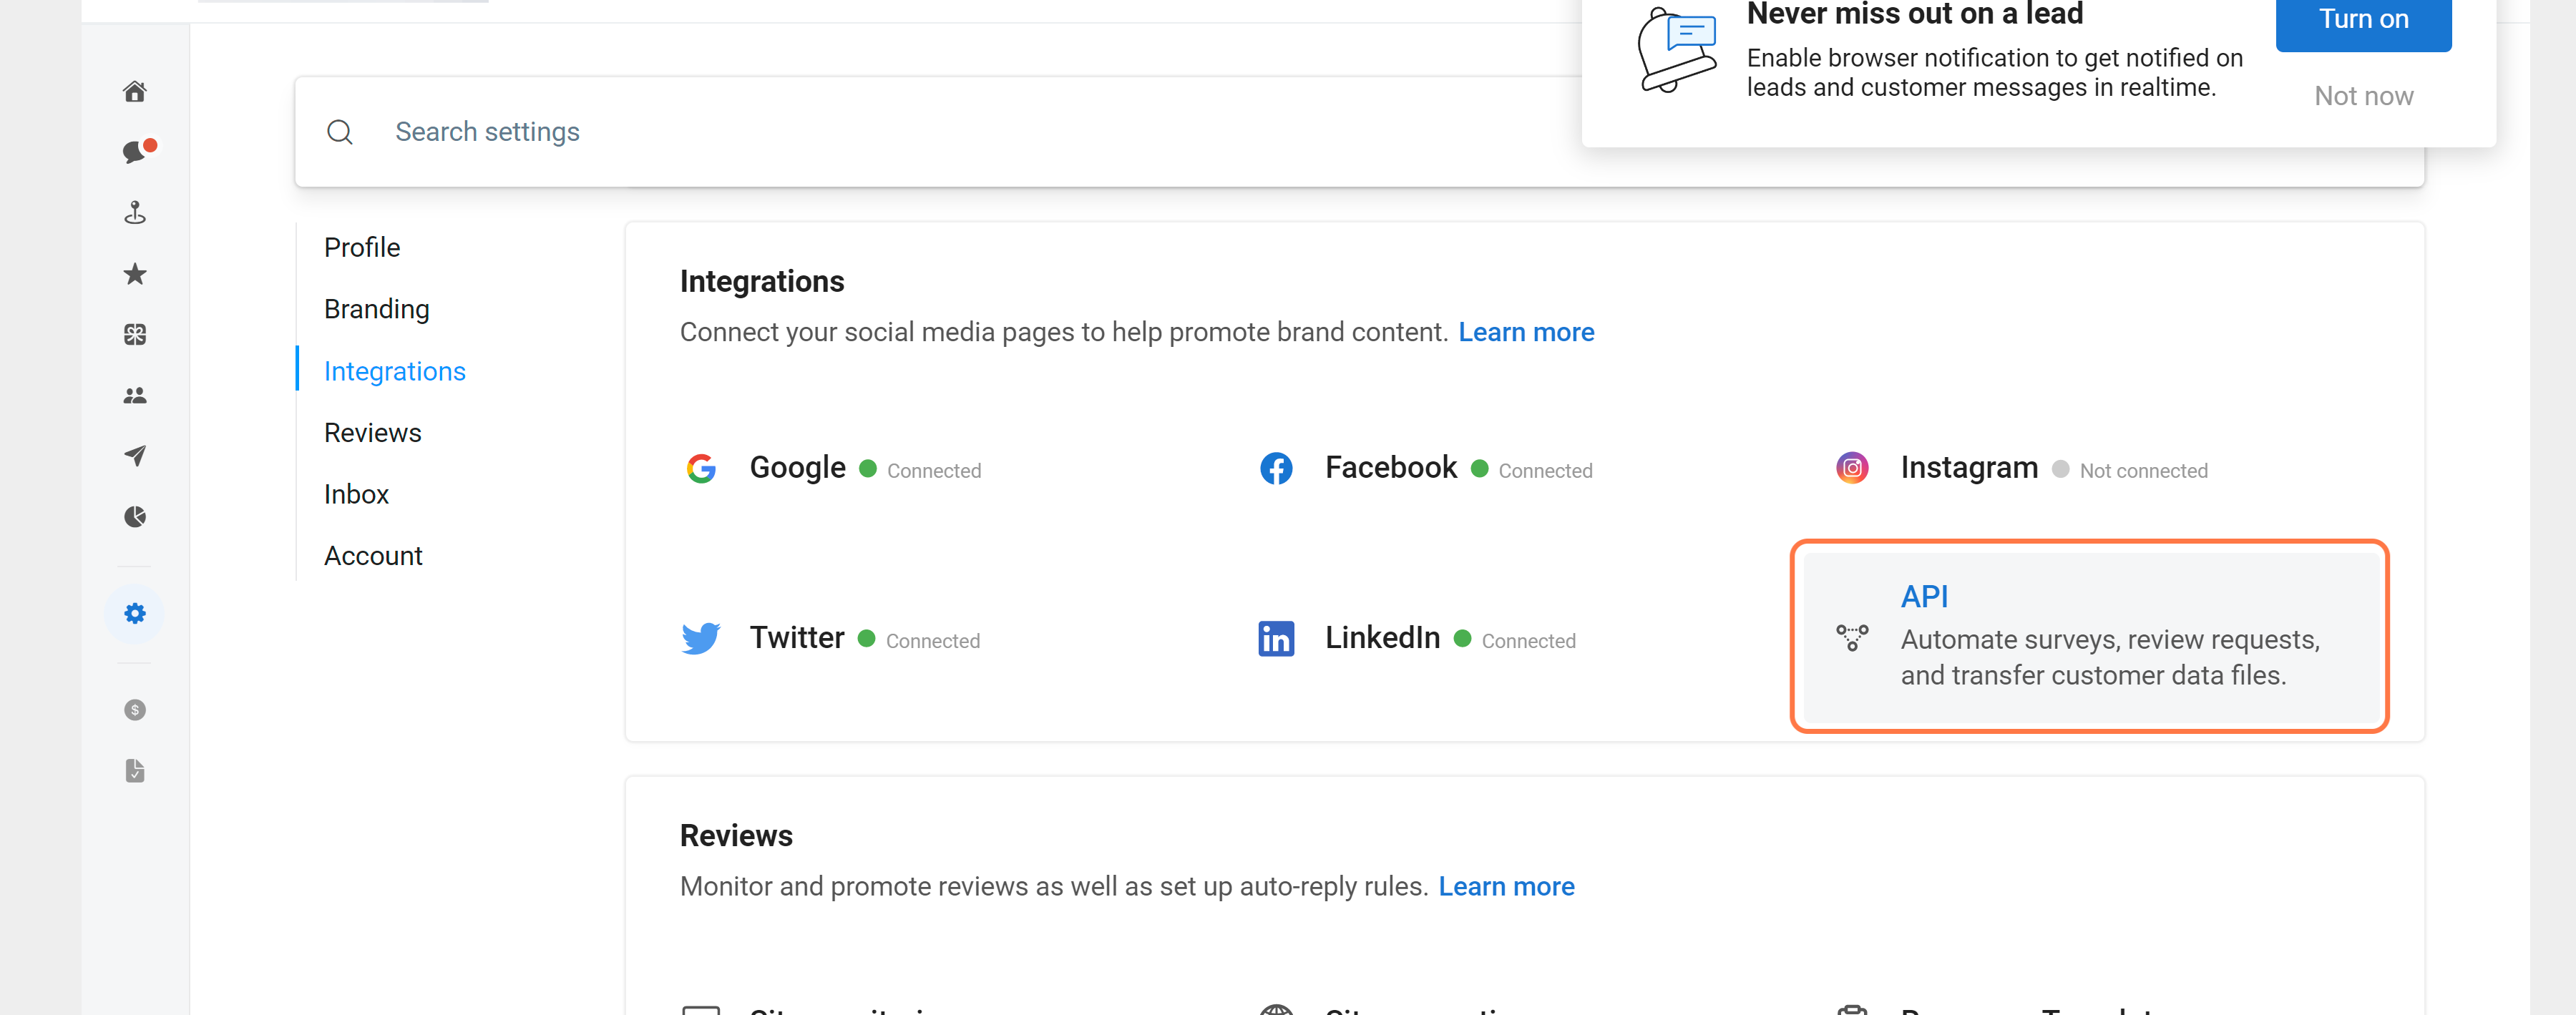Click the document checkmark sidebar icon
The image size is (2576, 1015).
click(x=135, y=771)
